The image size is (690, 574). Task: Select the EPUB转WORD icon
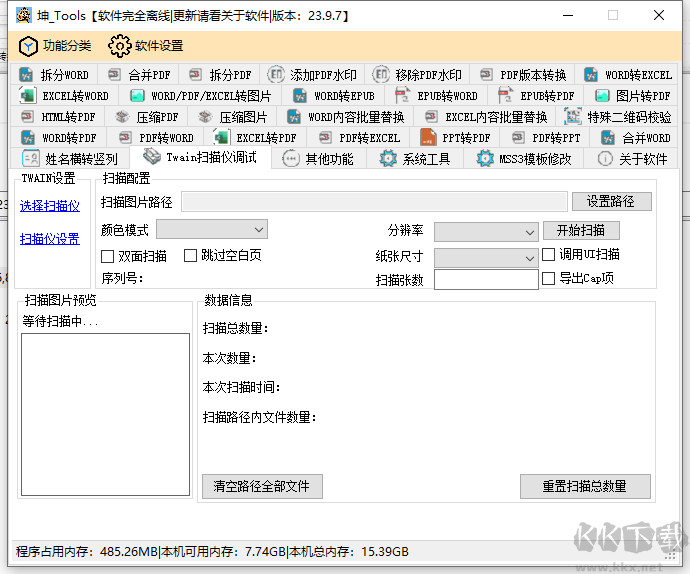(402, 96)
